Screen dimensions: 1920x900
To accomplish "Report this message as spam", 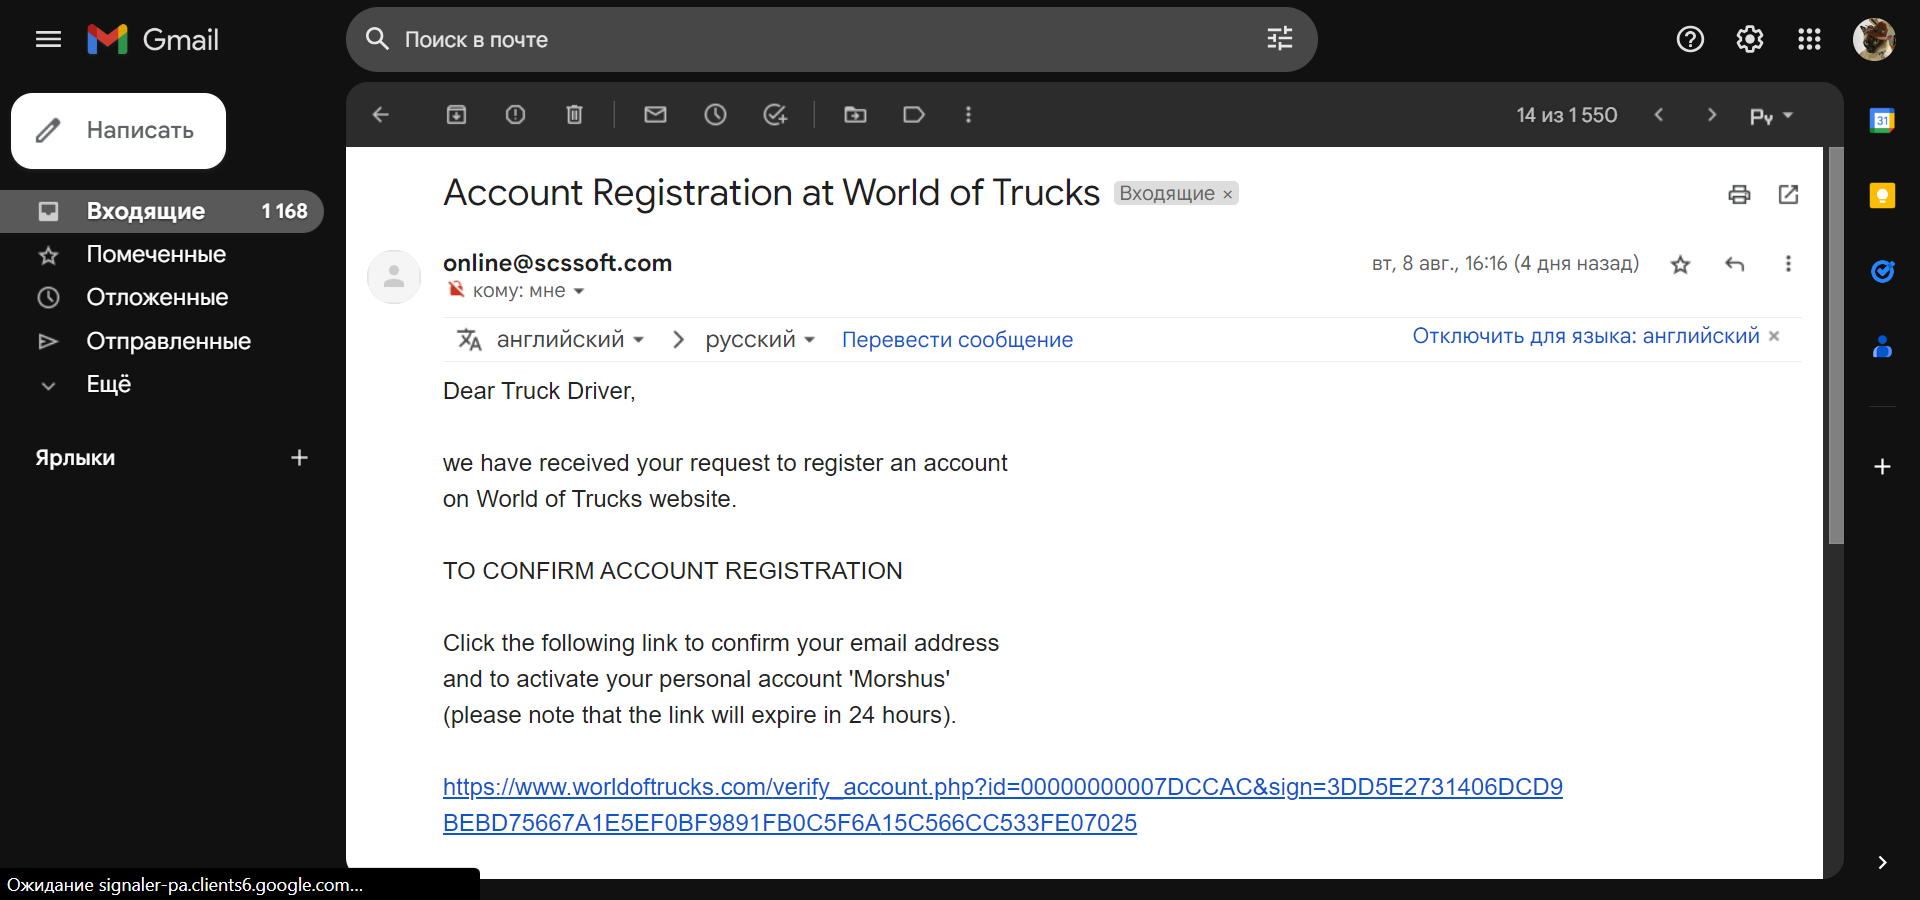I will pos(515,115).
